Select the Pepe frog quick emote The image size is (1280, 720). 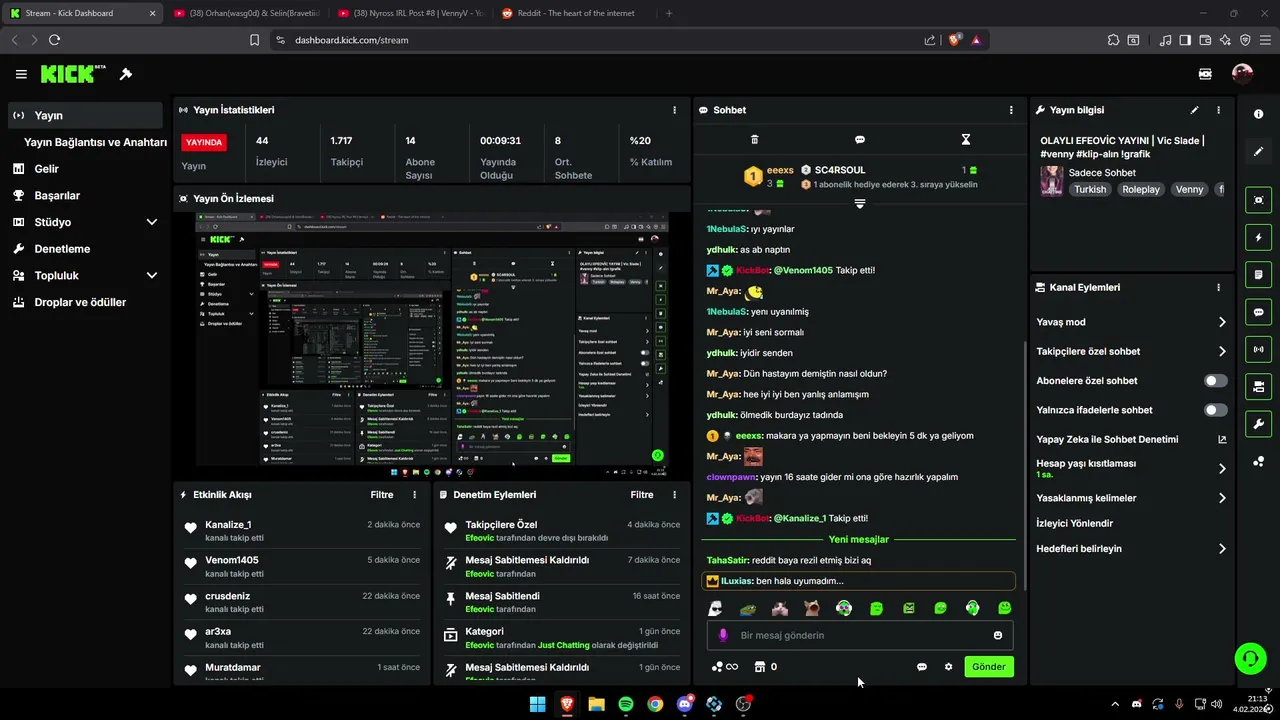point(747,608)
